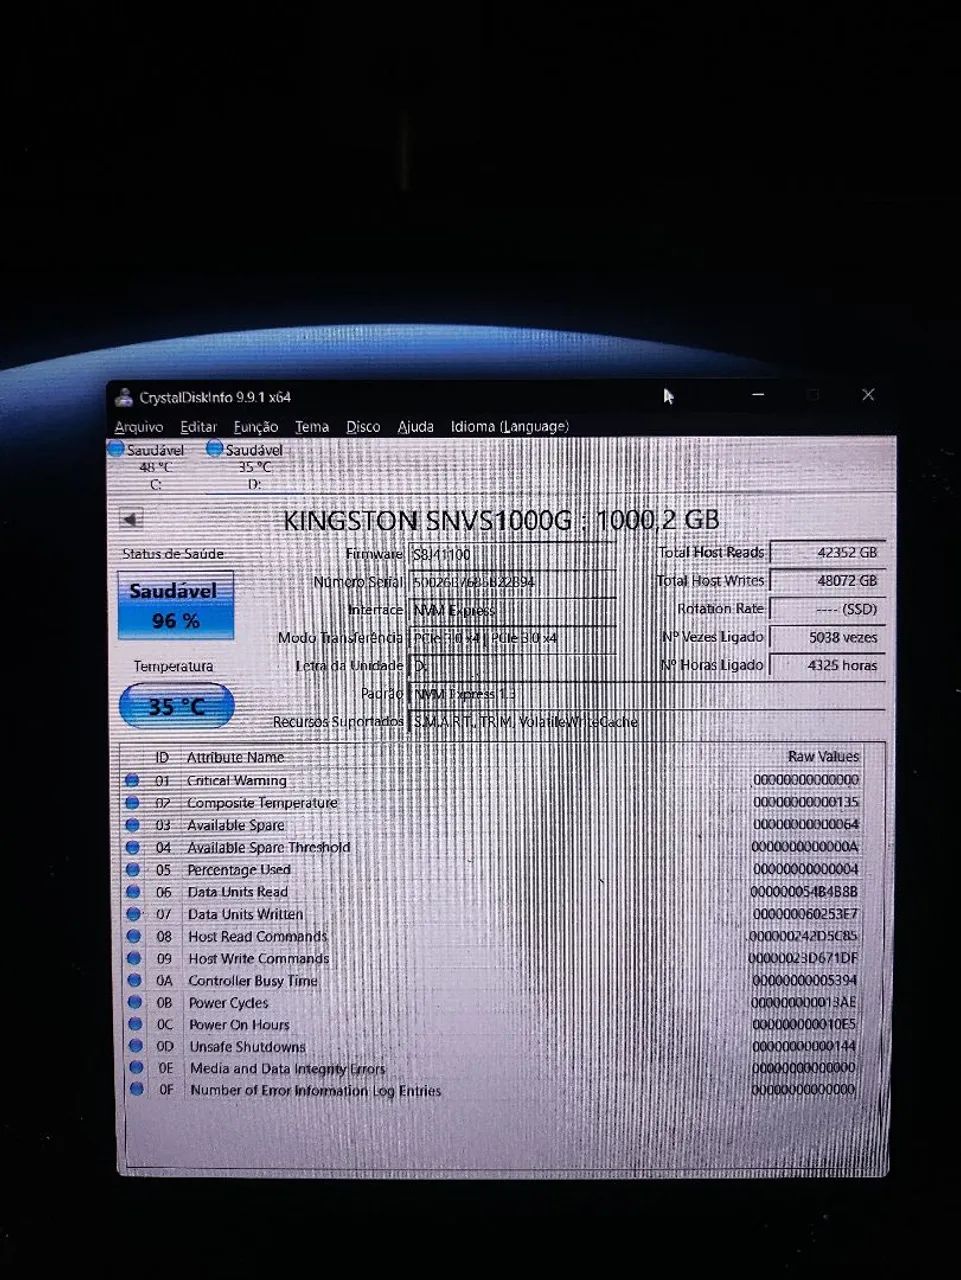Image resolution: width=961 pixels, height=1280 pixels.
Task: Click the blue status dot for Power Cycles
Action: (134, 1003)
